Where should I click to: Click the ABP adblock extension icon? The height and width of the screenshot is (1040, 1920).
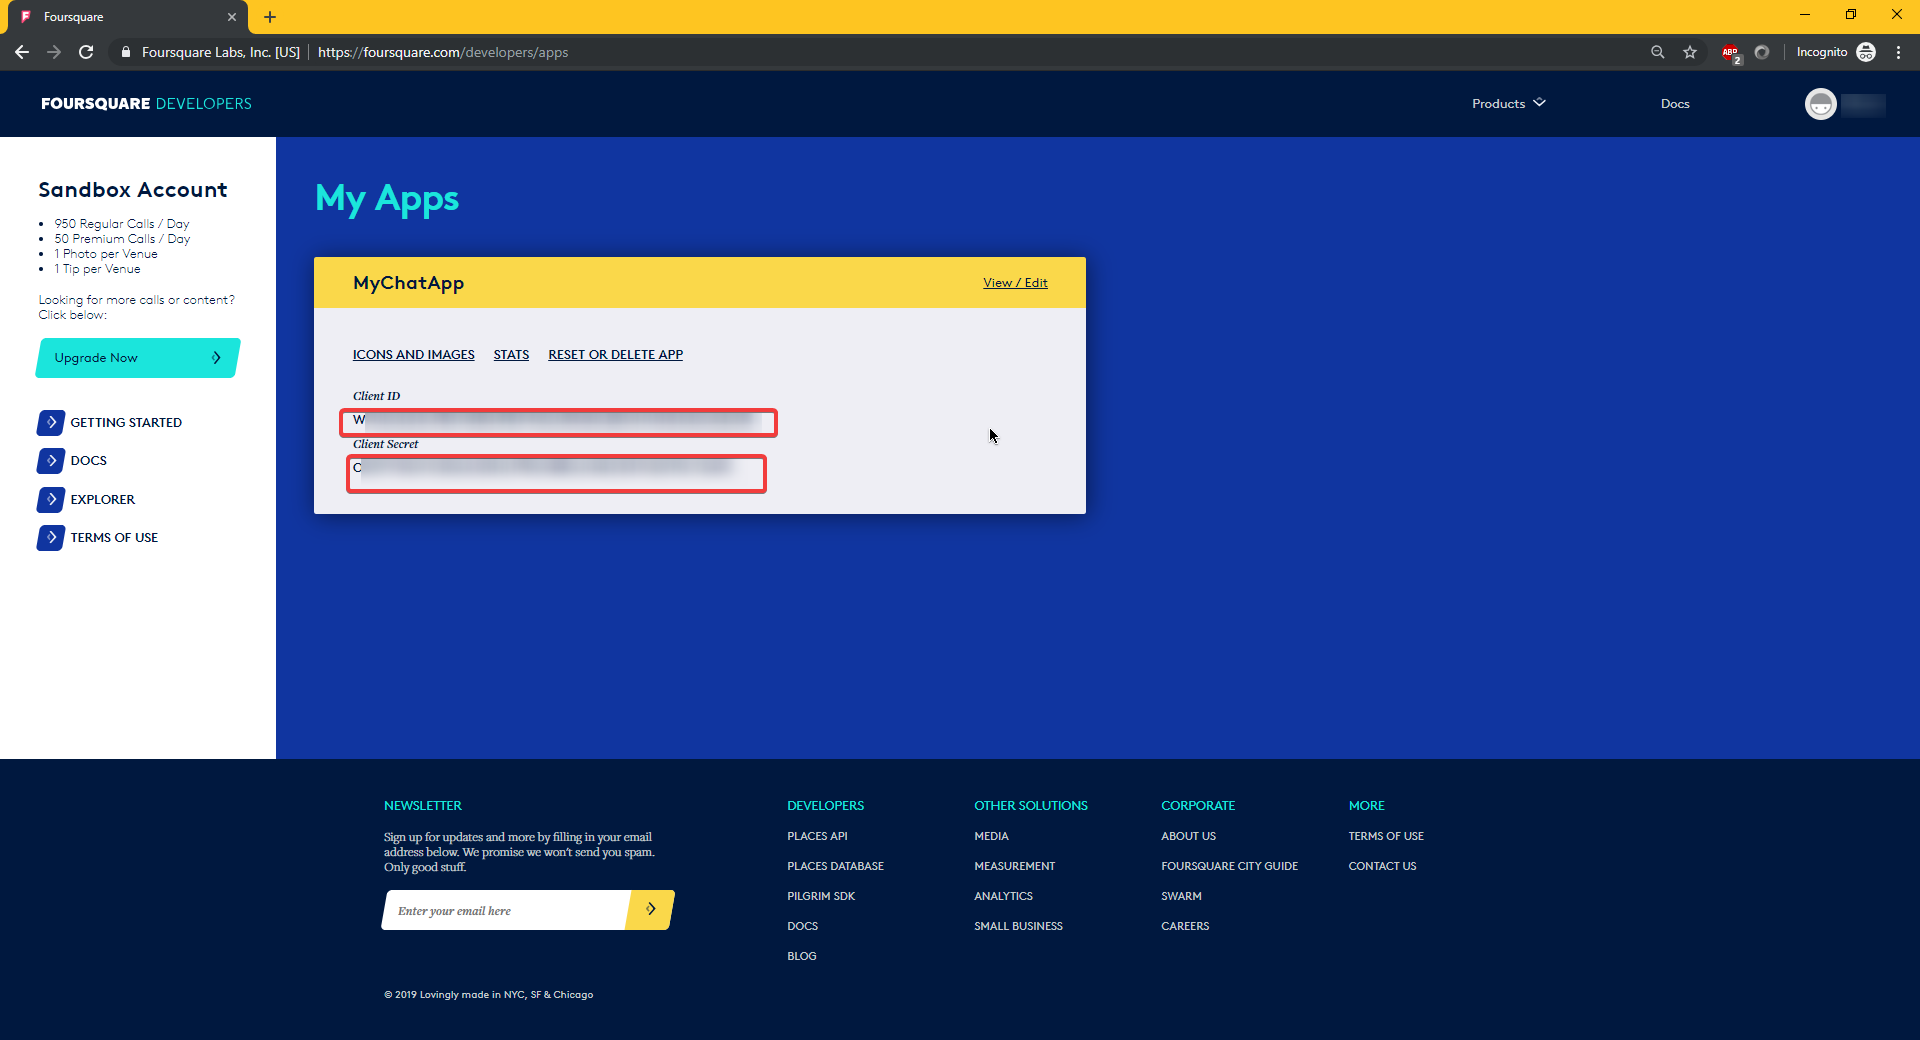(x=1730, y=53)
